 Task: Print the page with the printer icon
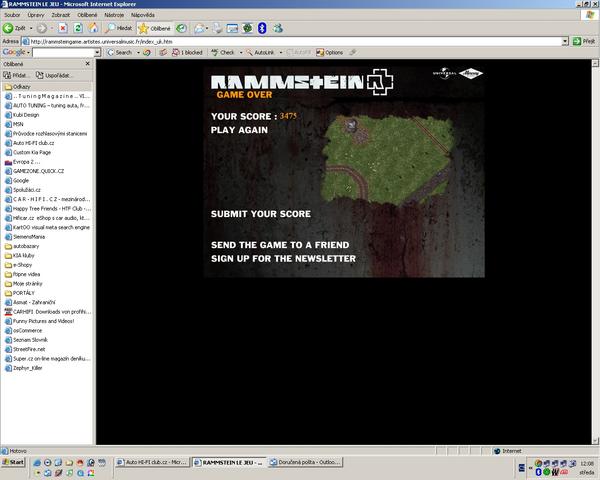[x=217, y=28]
